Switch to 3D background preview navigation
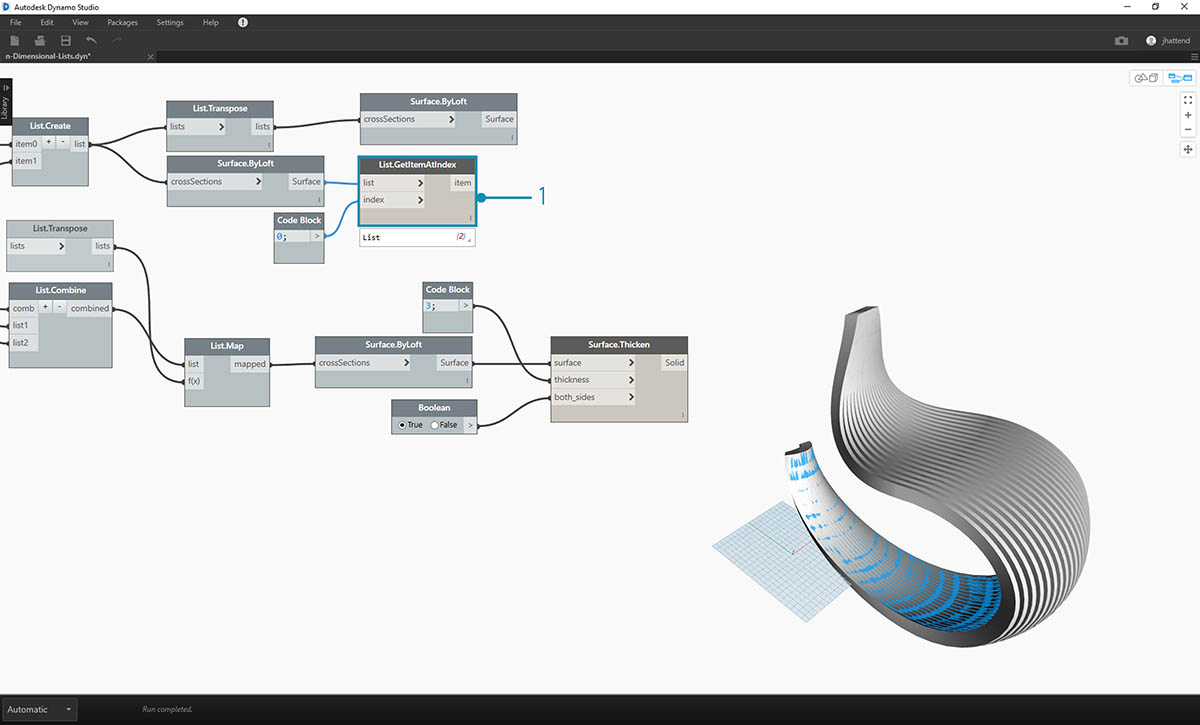 (x=1145, y=78)
